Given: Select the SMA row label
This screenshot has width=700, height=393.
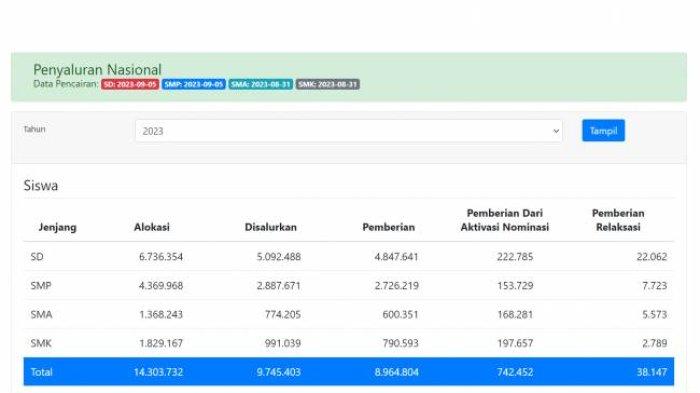Looking at the screenshot, I should tap(41, 314).
